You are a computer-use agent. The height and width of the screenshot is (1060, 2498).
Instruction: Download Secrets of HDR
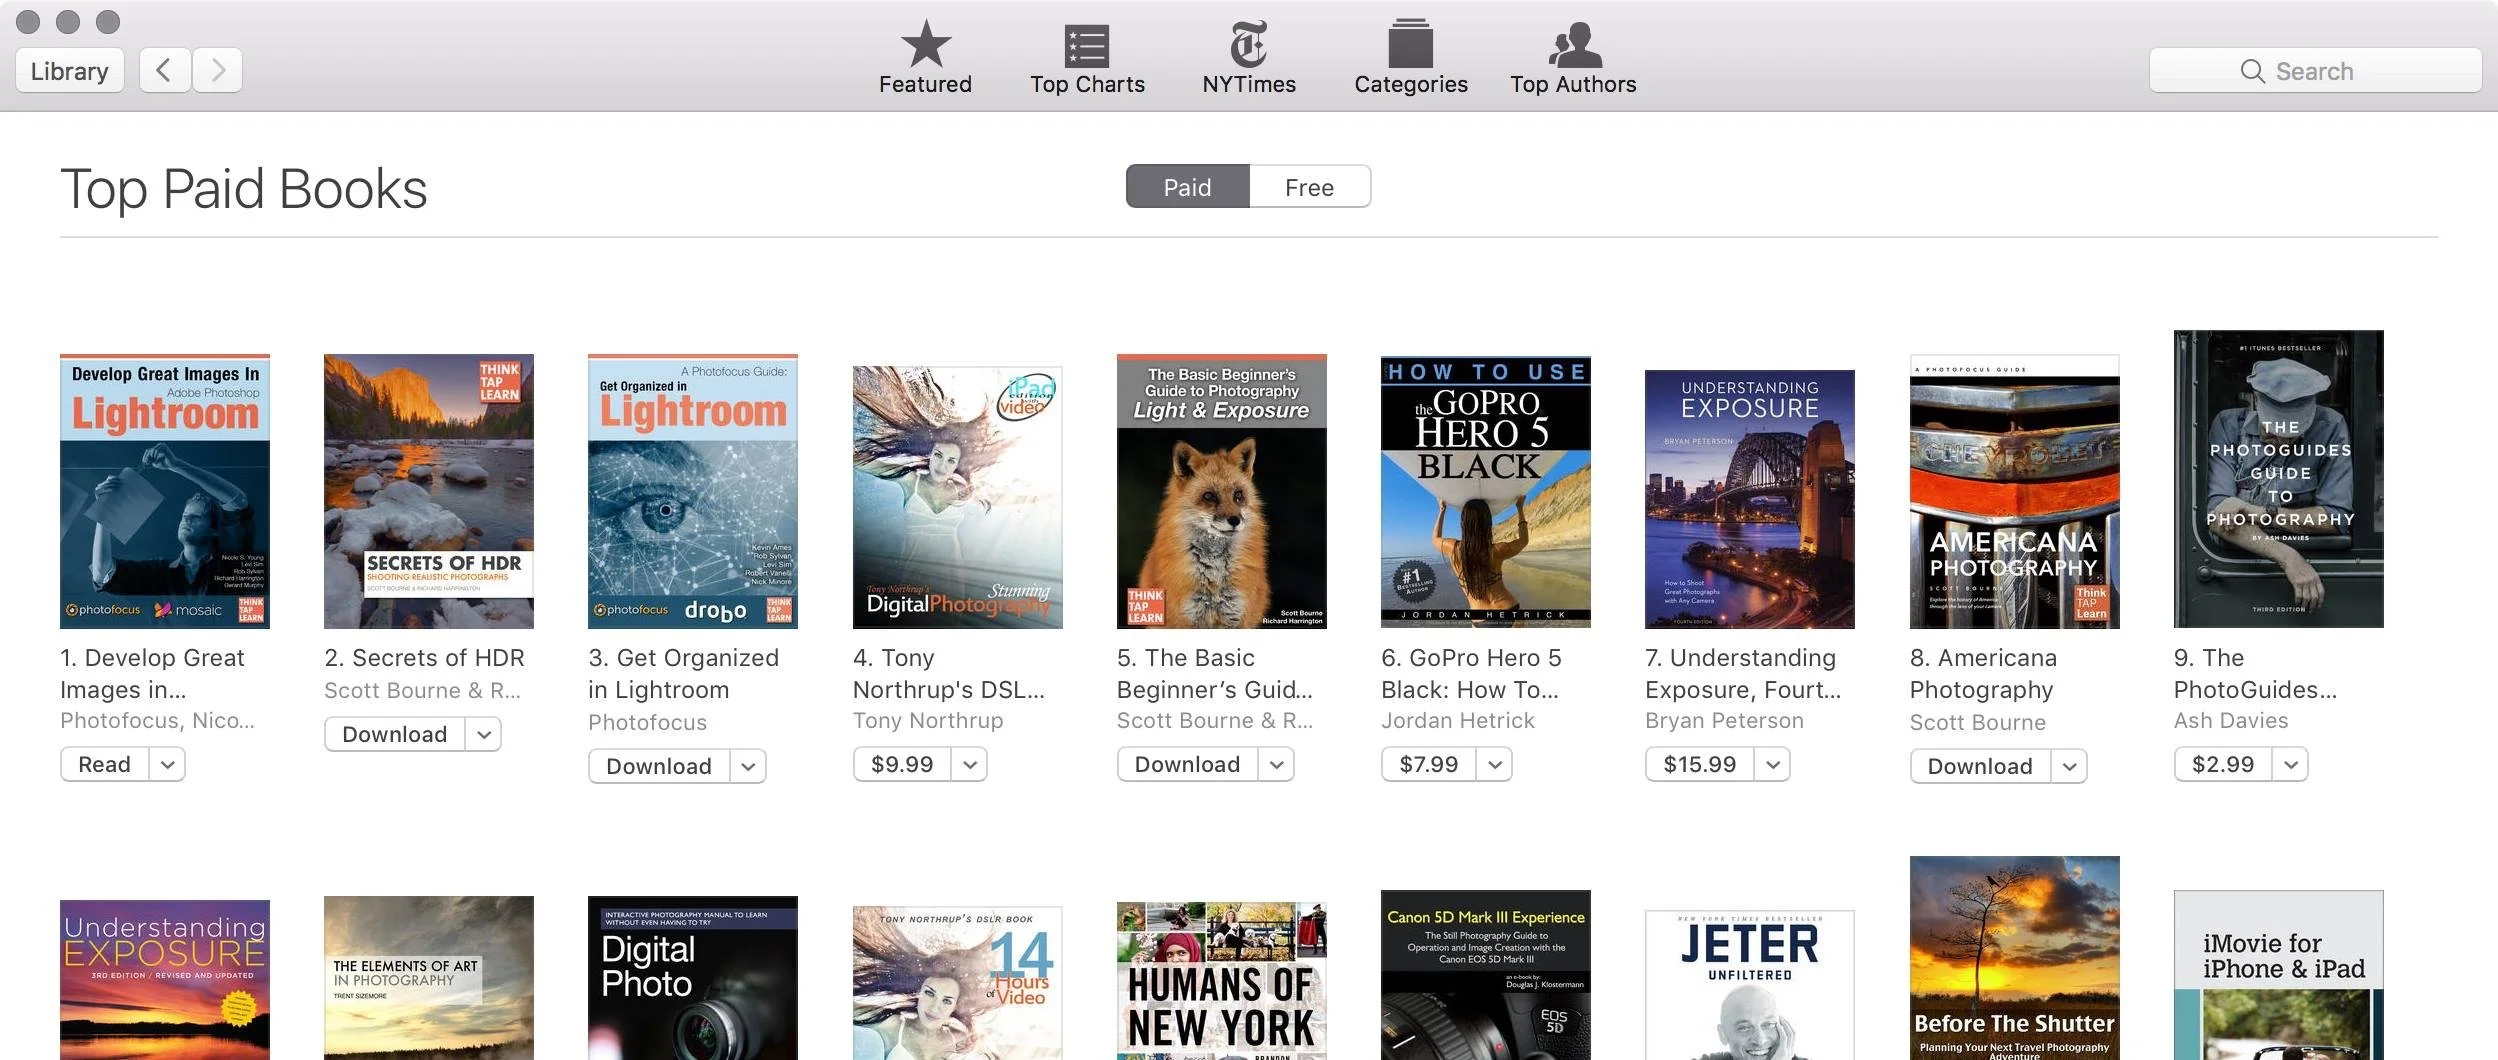(x=394, y=735)
